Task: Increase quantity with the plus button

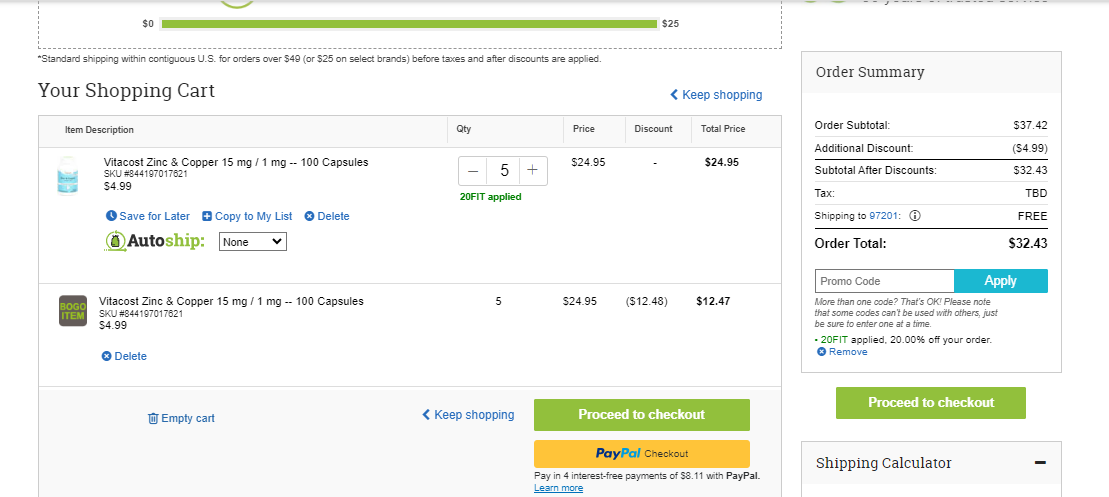Action: point(533,171)
